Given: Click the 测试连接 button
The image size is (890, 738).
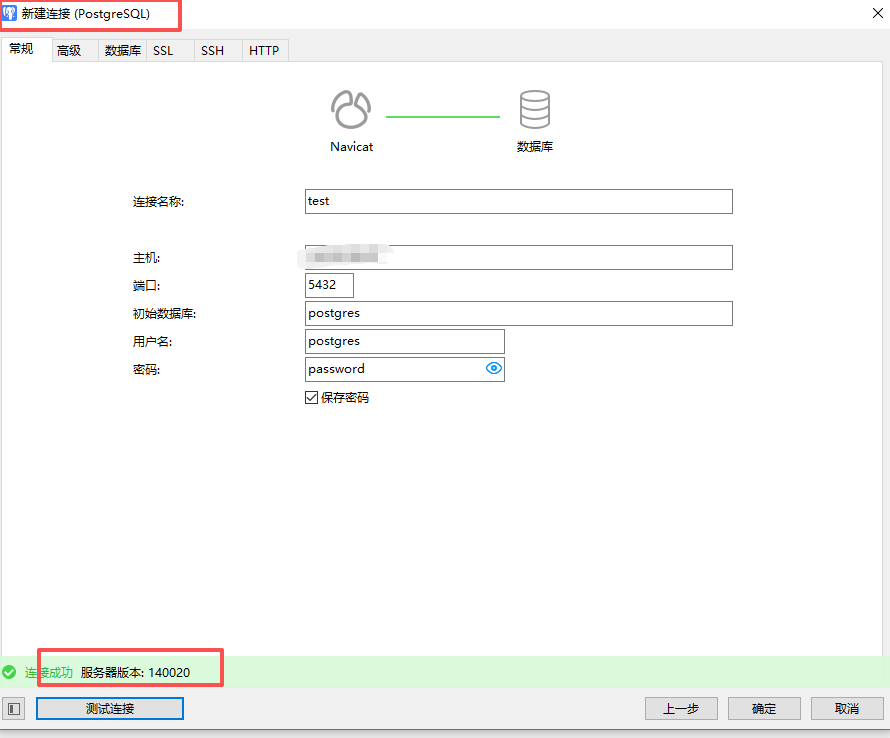Looking at the screenshot, I should (x=110, y=709).
